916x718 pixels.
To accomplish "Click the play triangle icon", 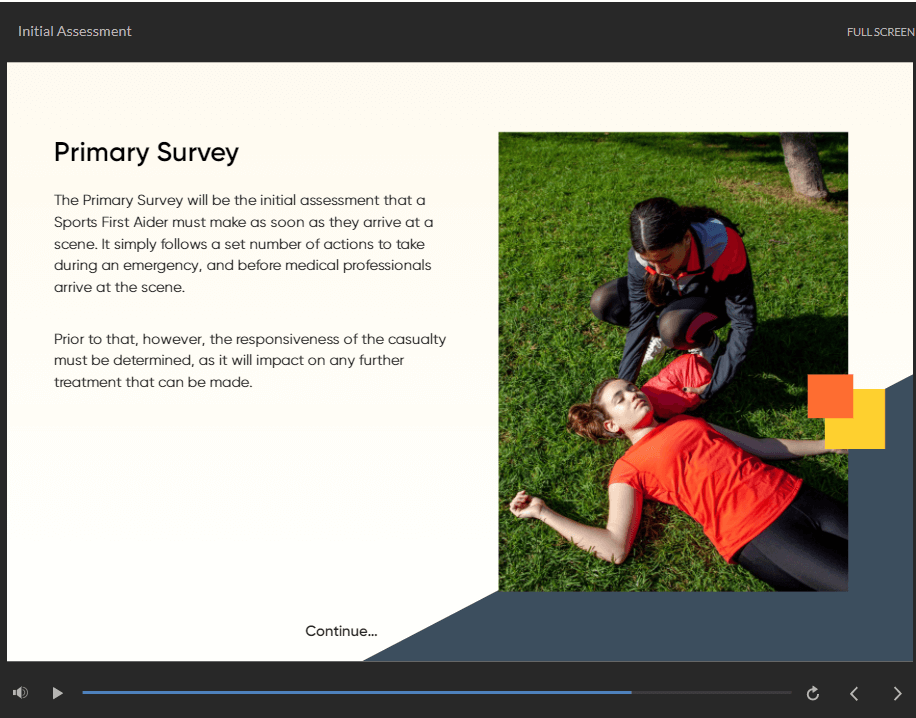I will click(x=57, y=692).
